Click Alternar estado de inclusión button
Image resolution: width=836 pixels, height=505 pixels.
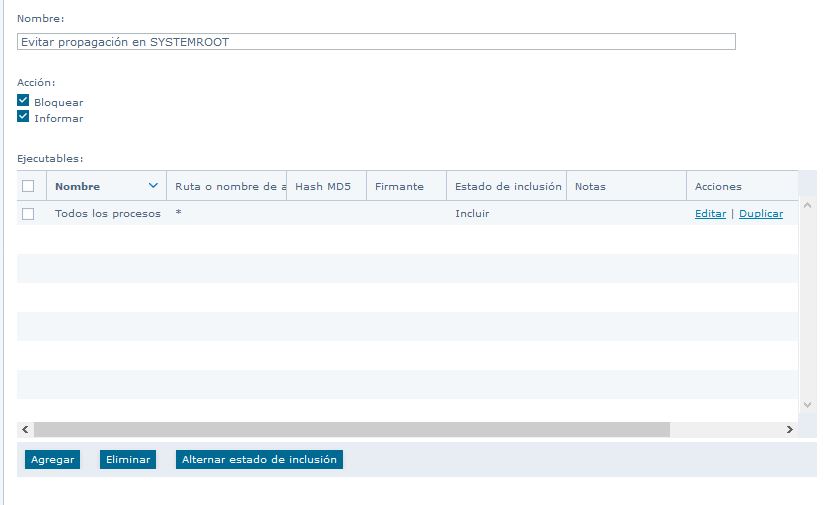[259, 459]
